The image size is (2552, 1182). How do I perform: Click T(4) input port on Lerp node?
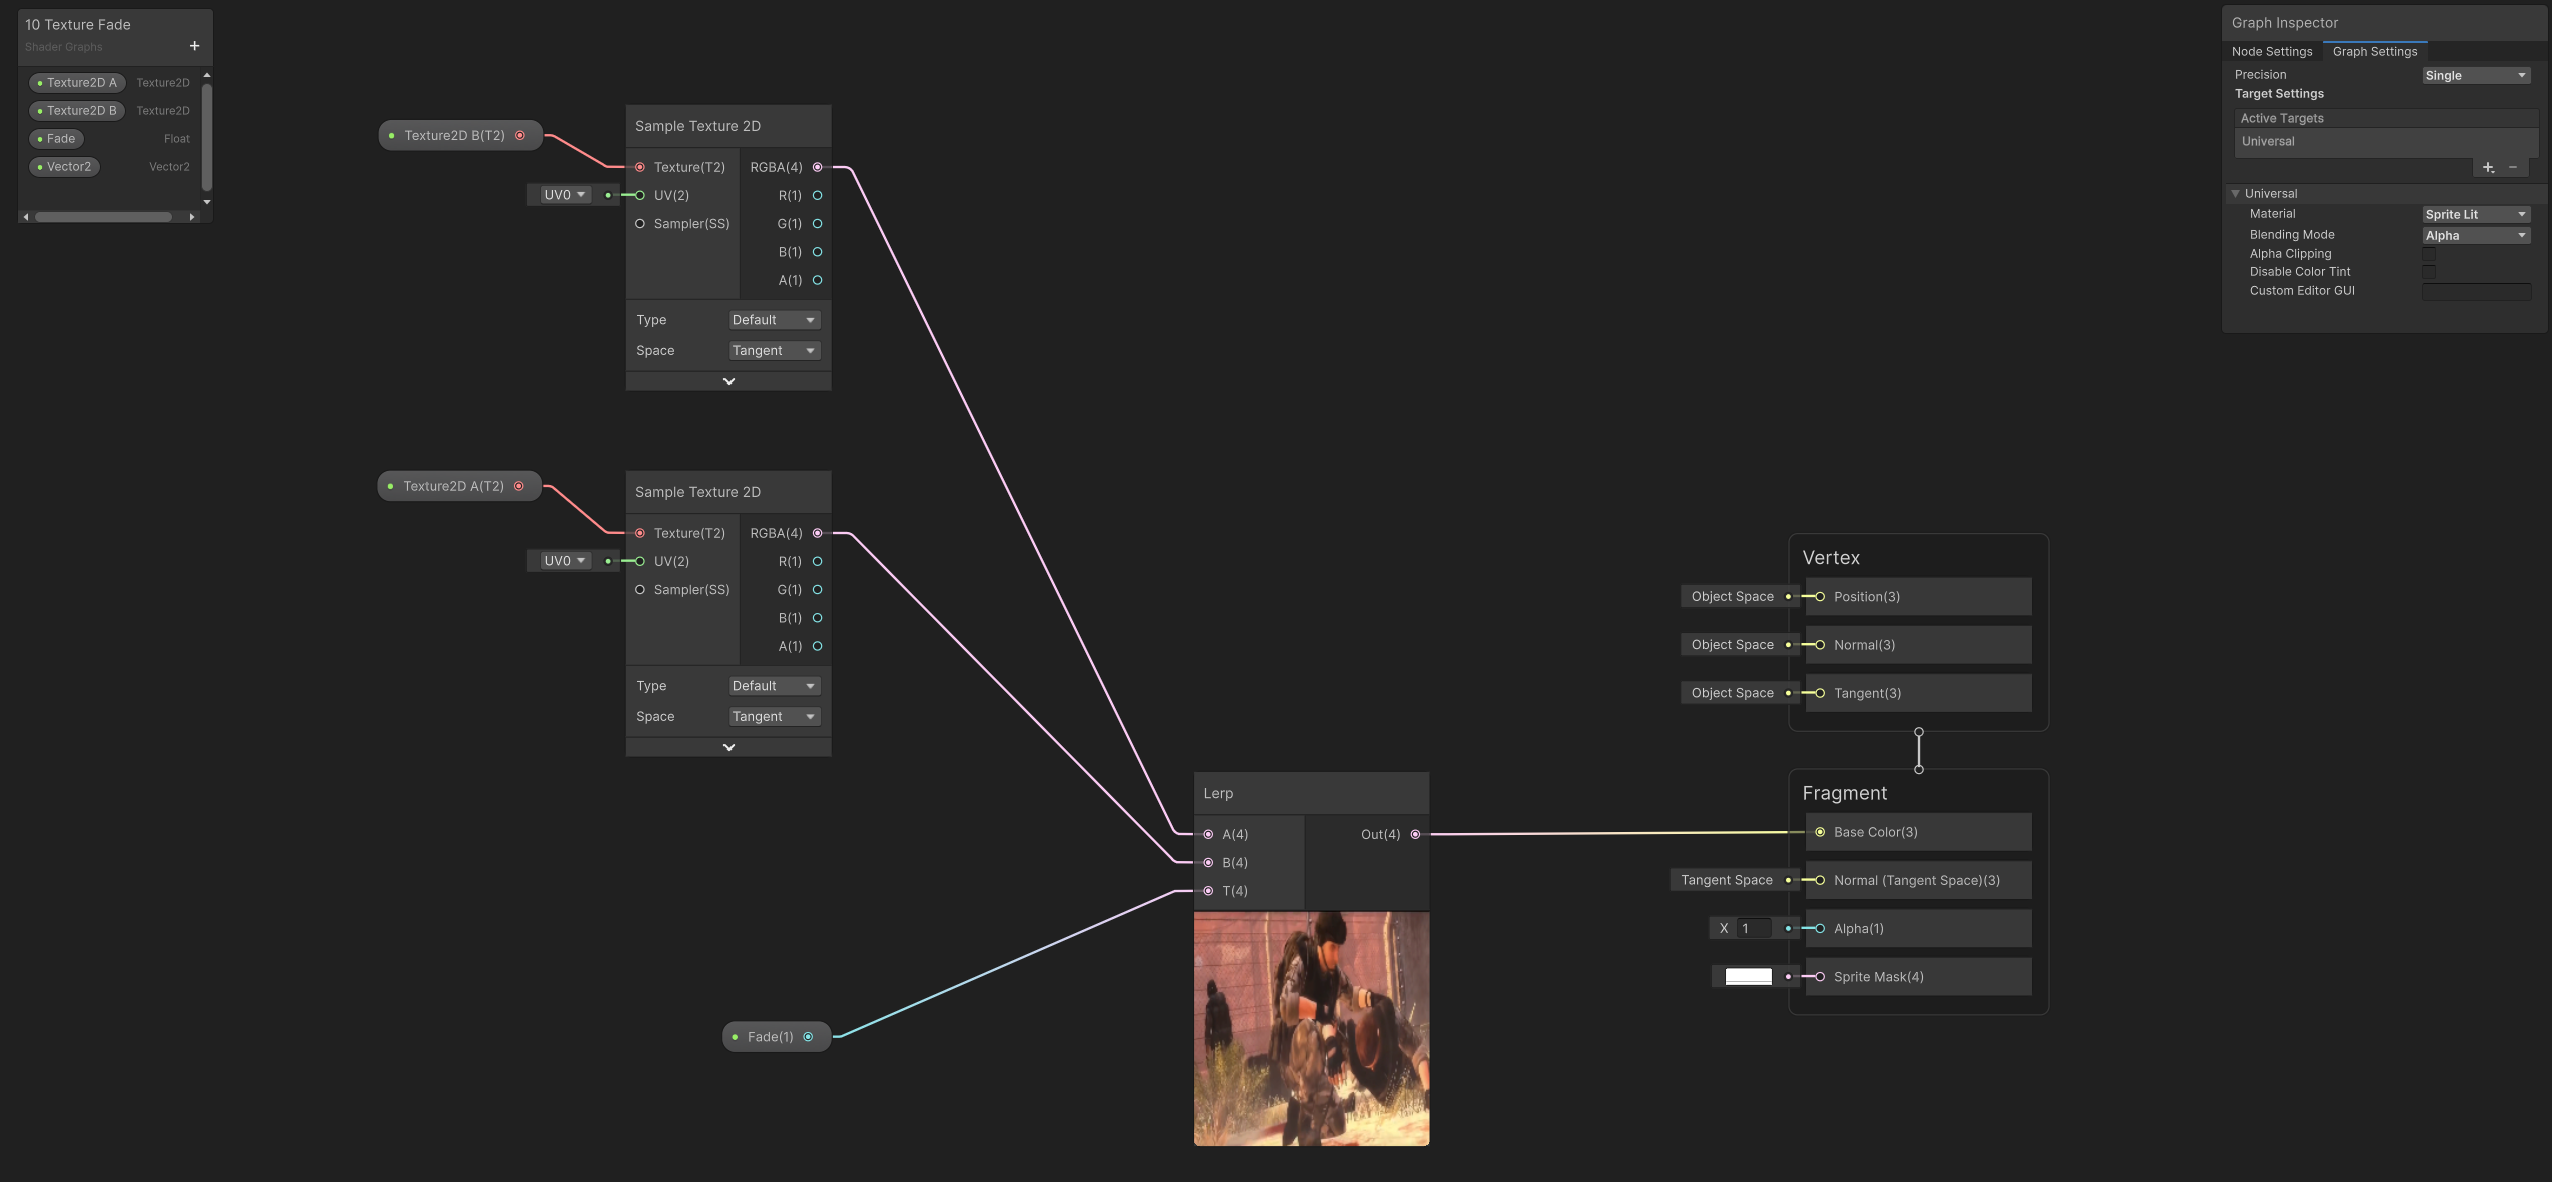[x=1208, y=891]
